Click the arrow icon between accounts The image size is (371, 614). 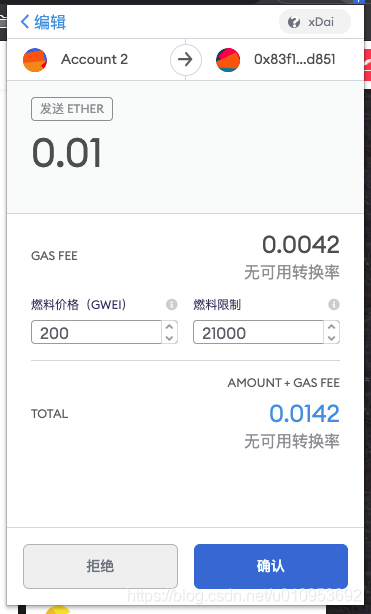click(x=185, y=60)
